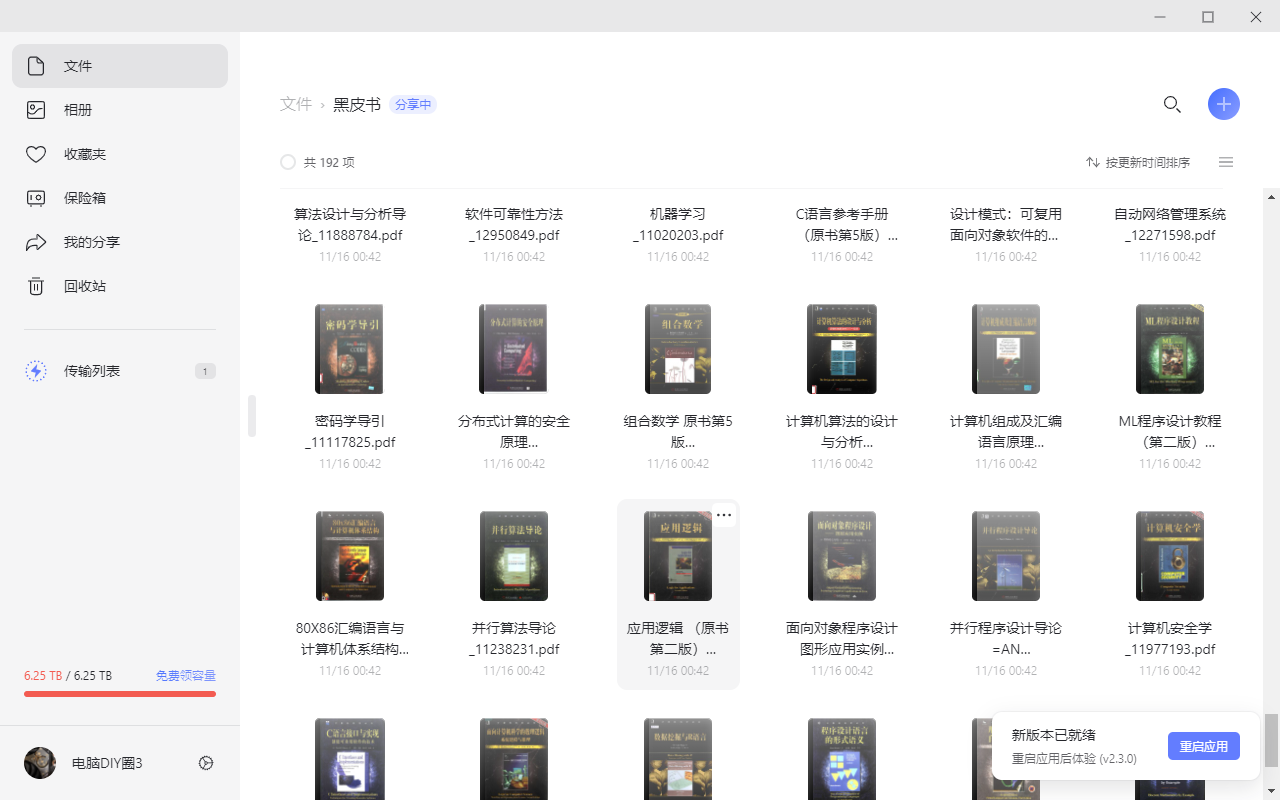Click the red storage usage bar

(x=120, y=694)
